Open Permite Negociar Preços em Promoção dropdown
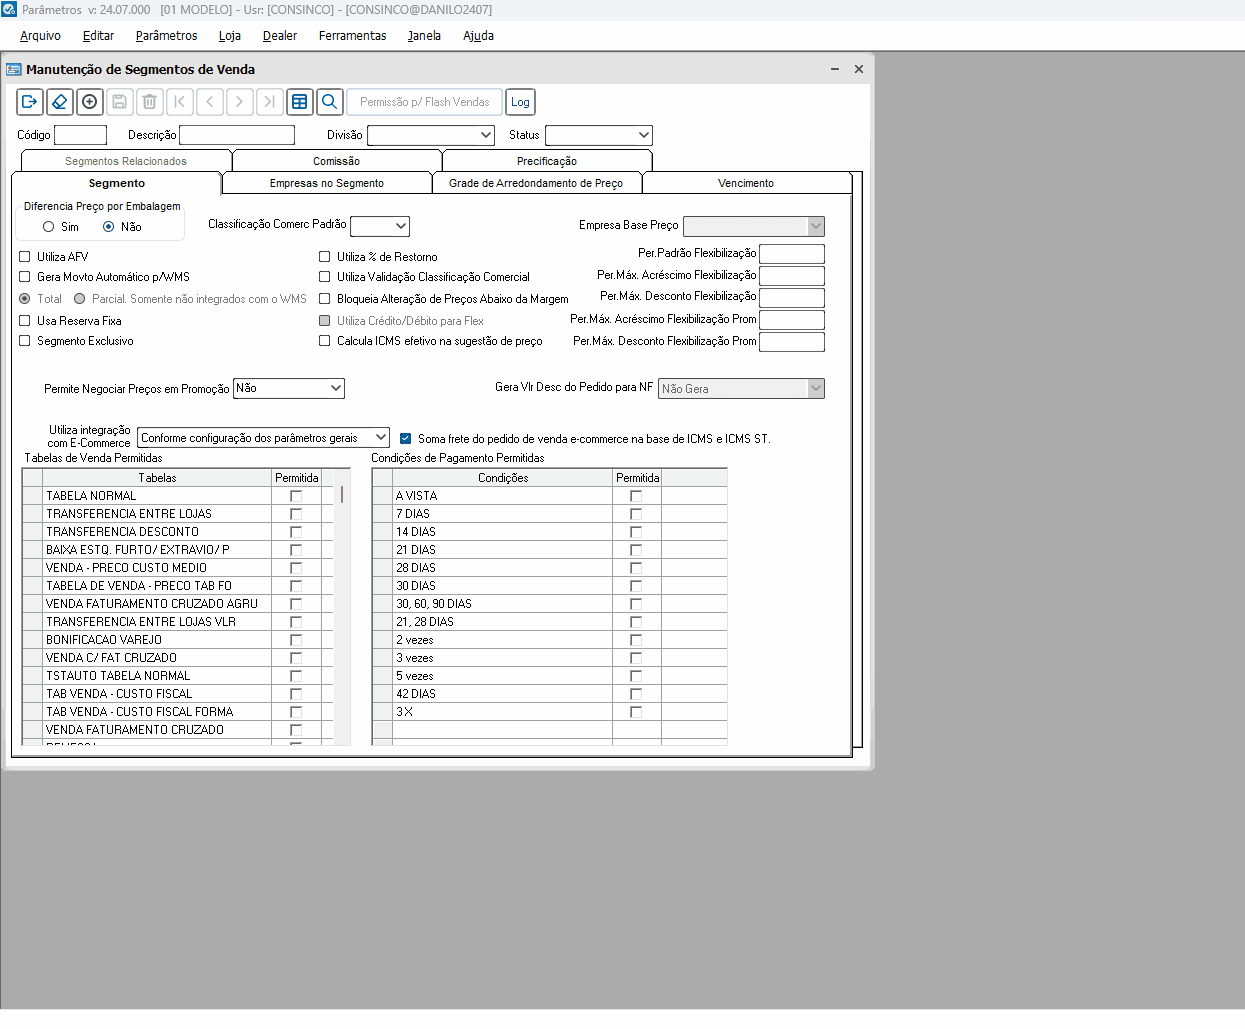The width and height of the screenshot is (1245, 1029). click(289, 388)
